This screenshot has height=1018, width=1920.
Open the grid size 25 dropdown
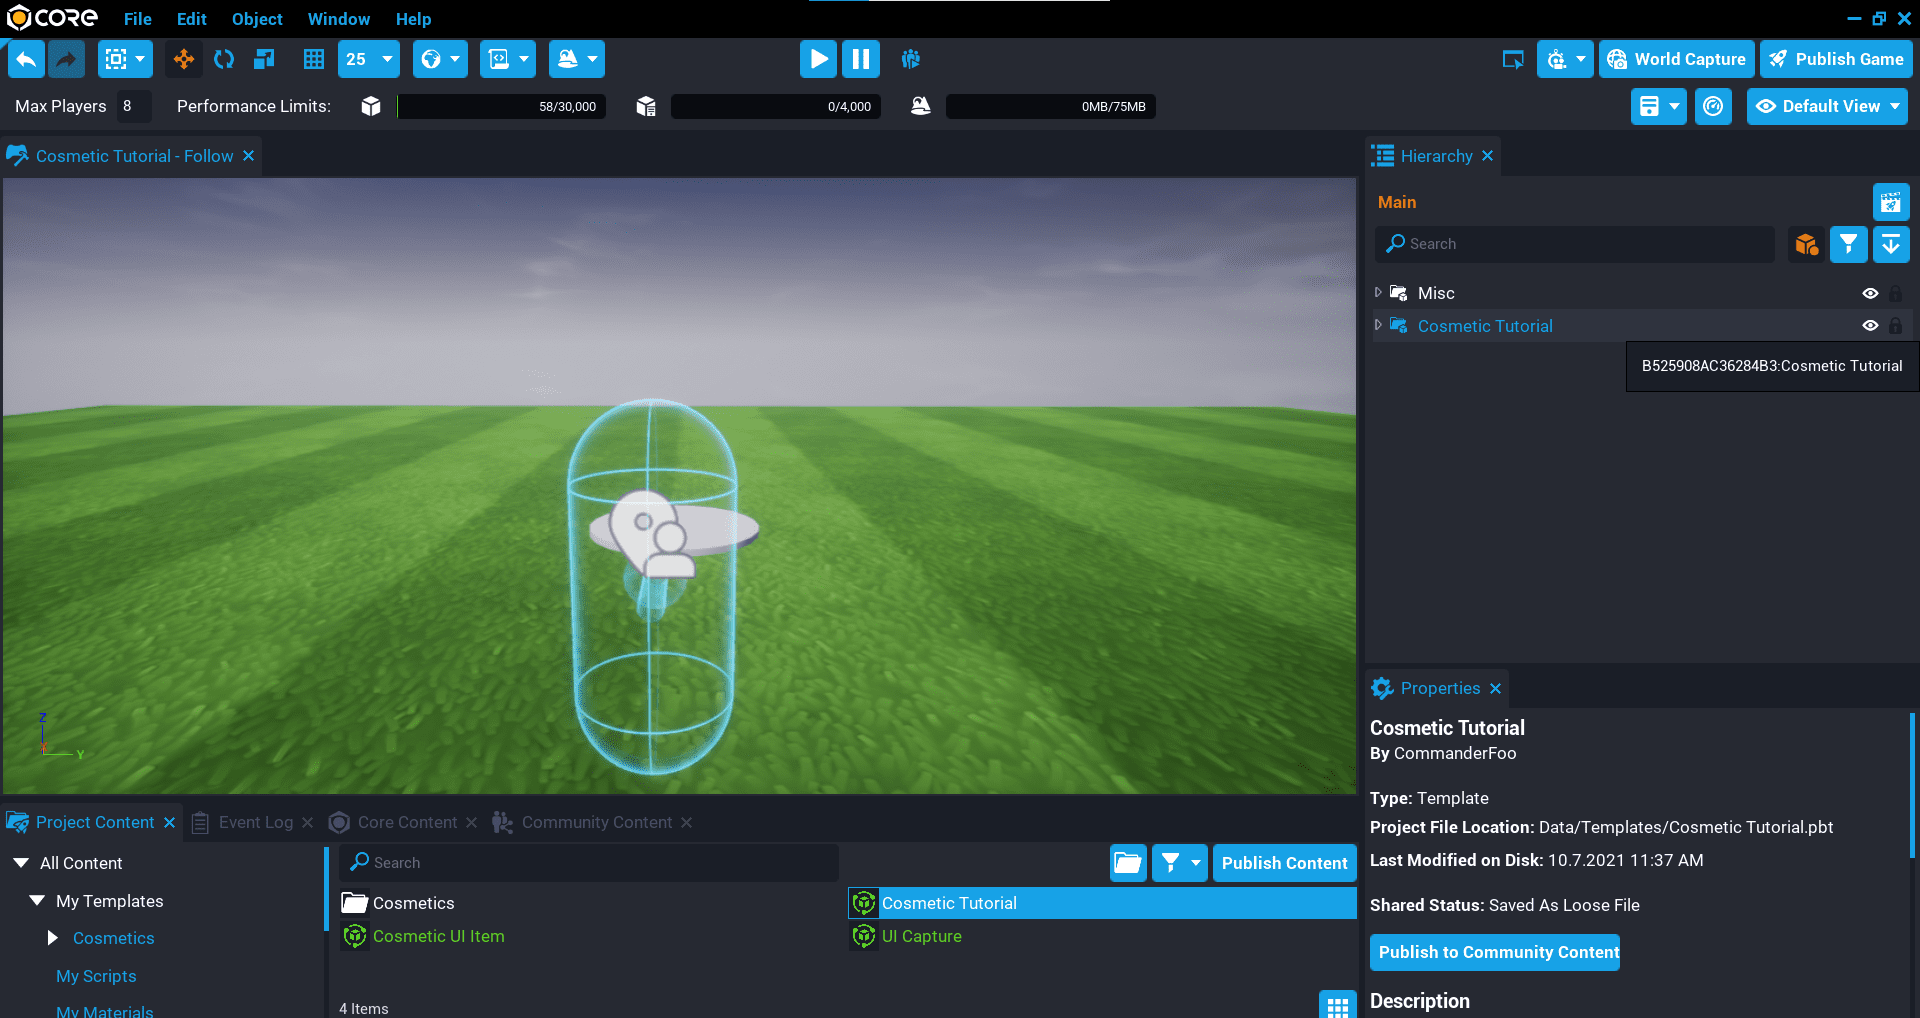[369, 59]
